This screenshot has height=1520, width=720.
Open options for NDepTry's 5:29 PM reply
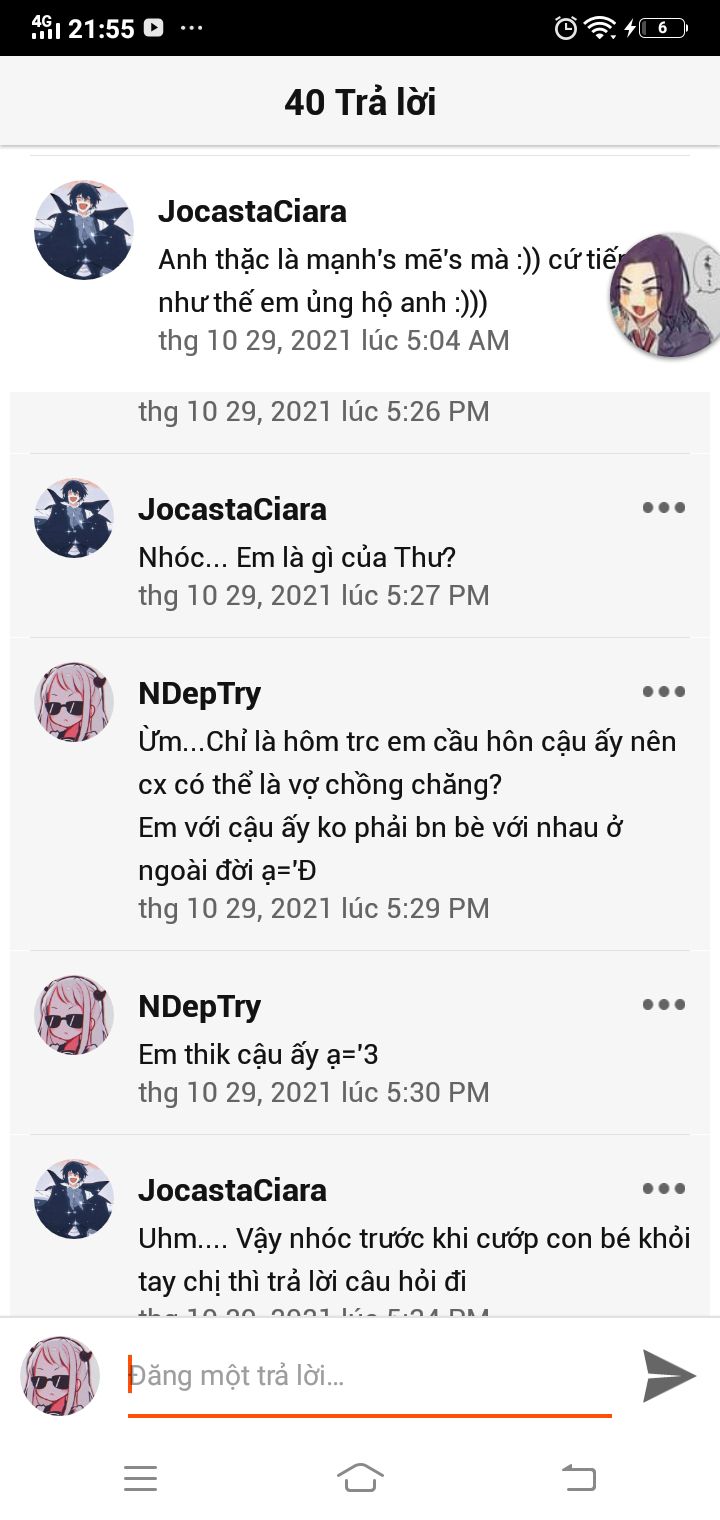(664, 692)
